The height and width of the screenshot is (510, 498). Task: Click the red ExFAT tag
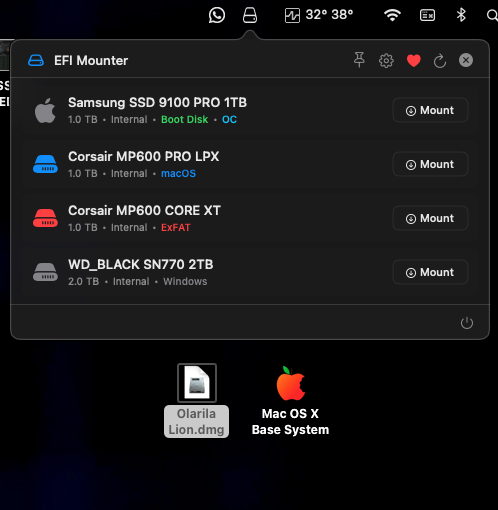[176, 227]
